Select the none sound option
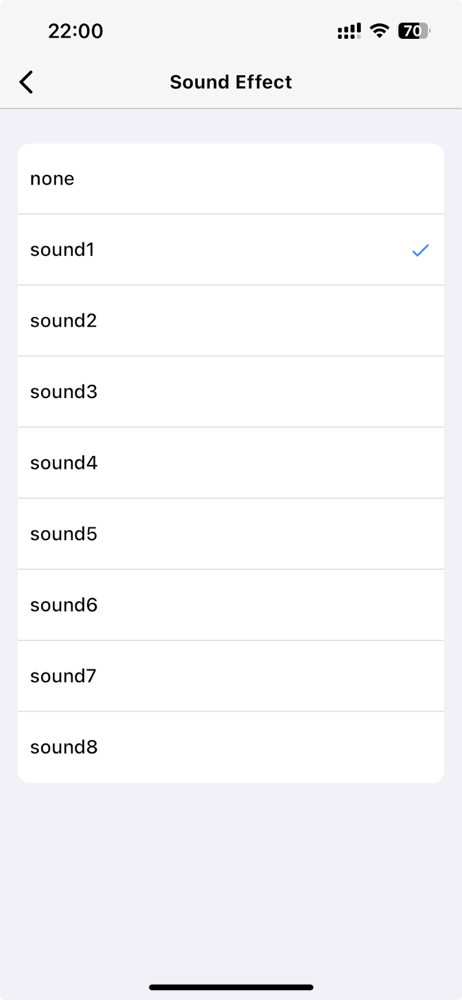This screenshot has height=1000, width=462. 231,179
